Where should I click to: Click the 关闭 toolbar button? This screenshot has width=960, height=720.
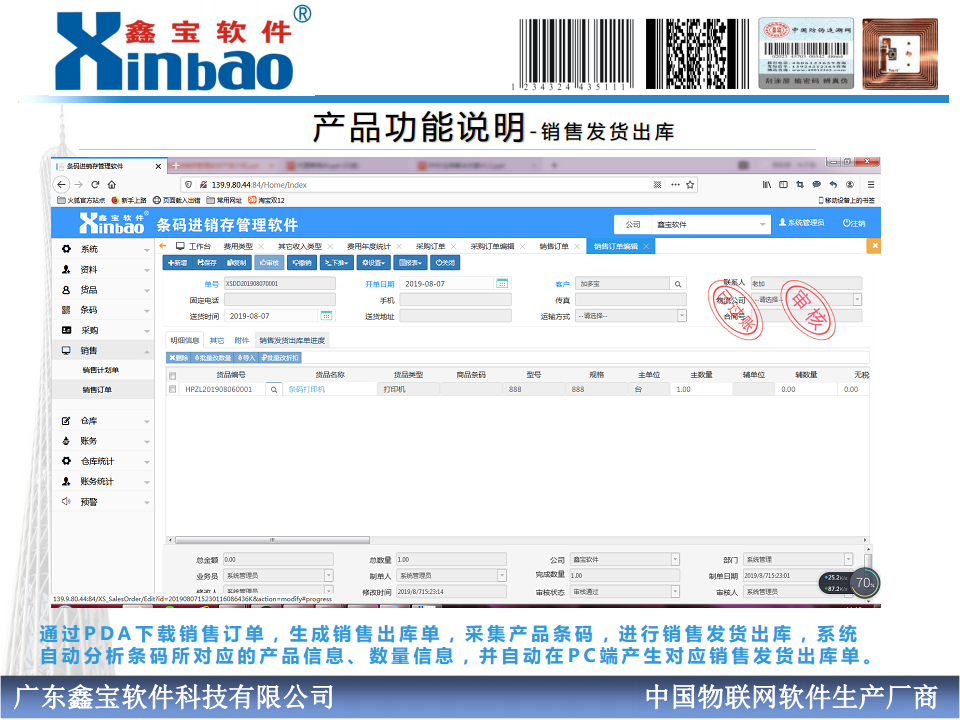tap(445, 263)
